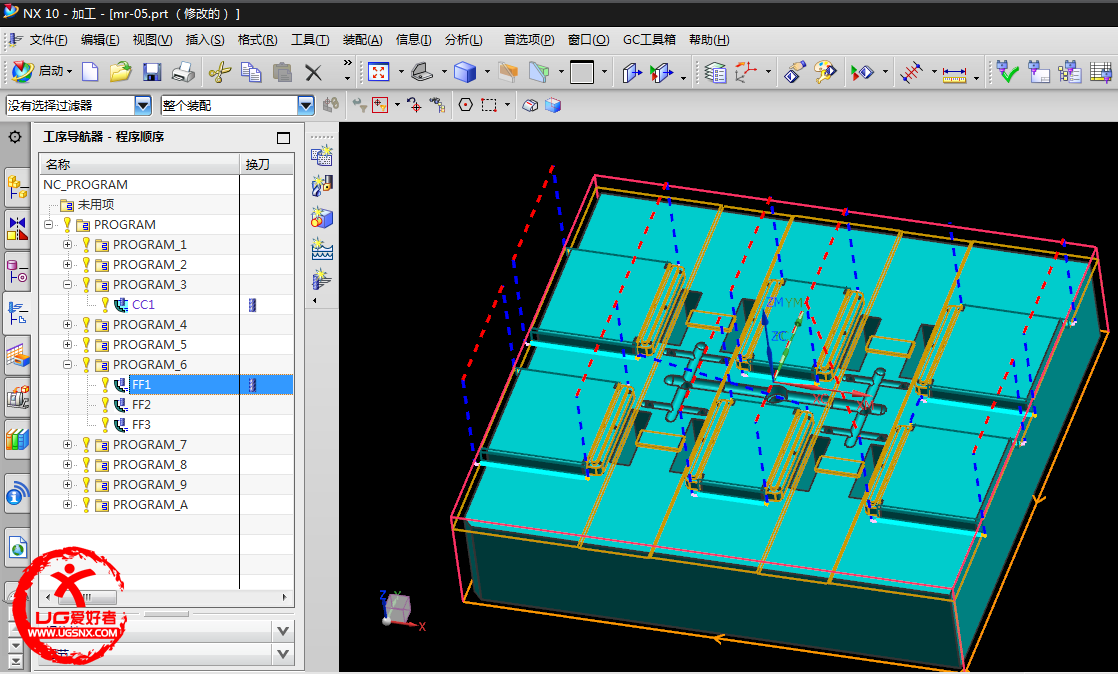Image resolution: width=1118 pixels, height=674 pixels.
Task: Open a part with the folder icon
Action: coord(120,71)
